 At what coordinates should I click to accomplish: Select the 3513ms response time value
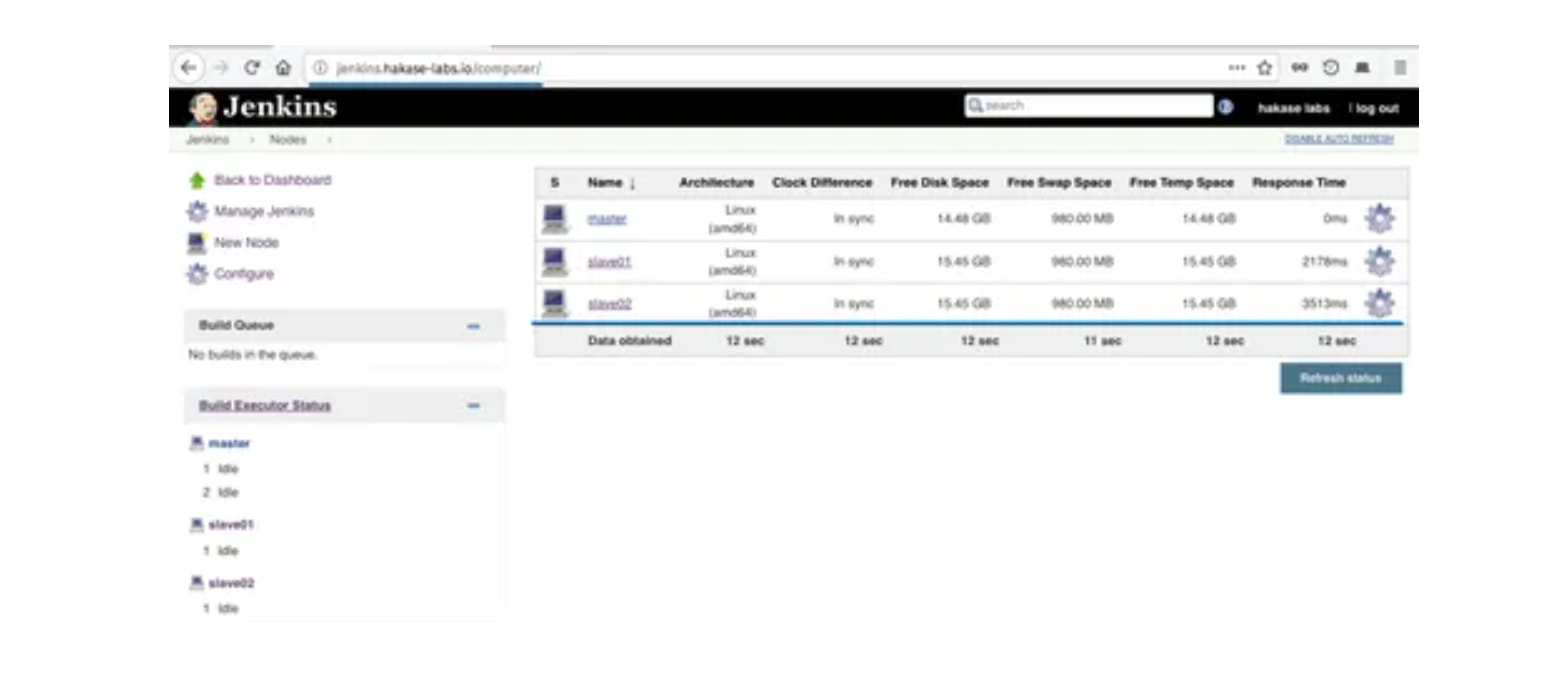1325,304
